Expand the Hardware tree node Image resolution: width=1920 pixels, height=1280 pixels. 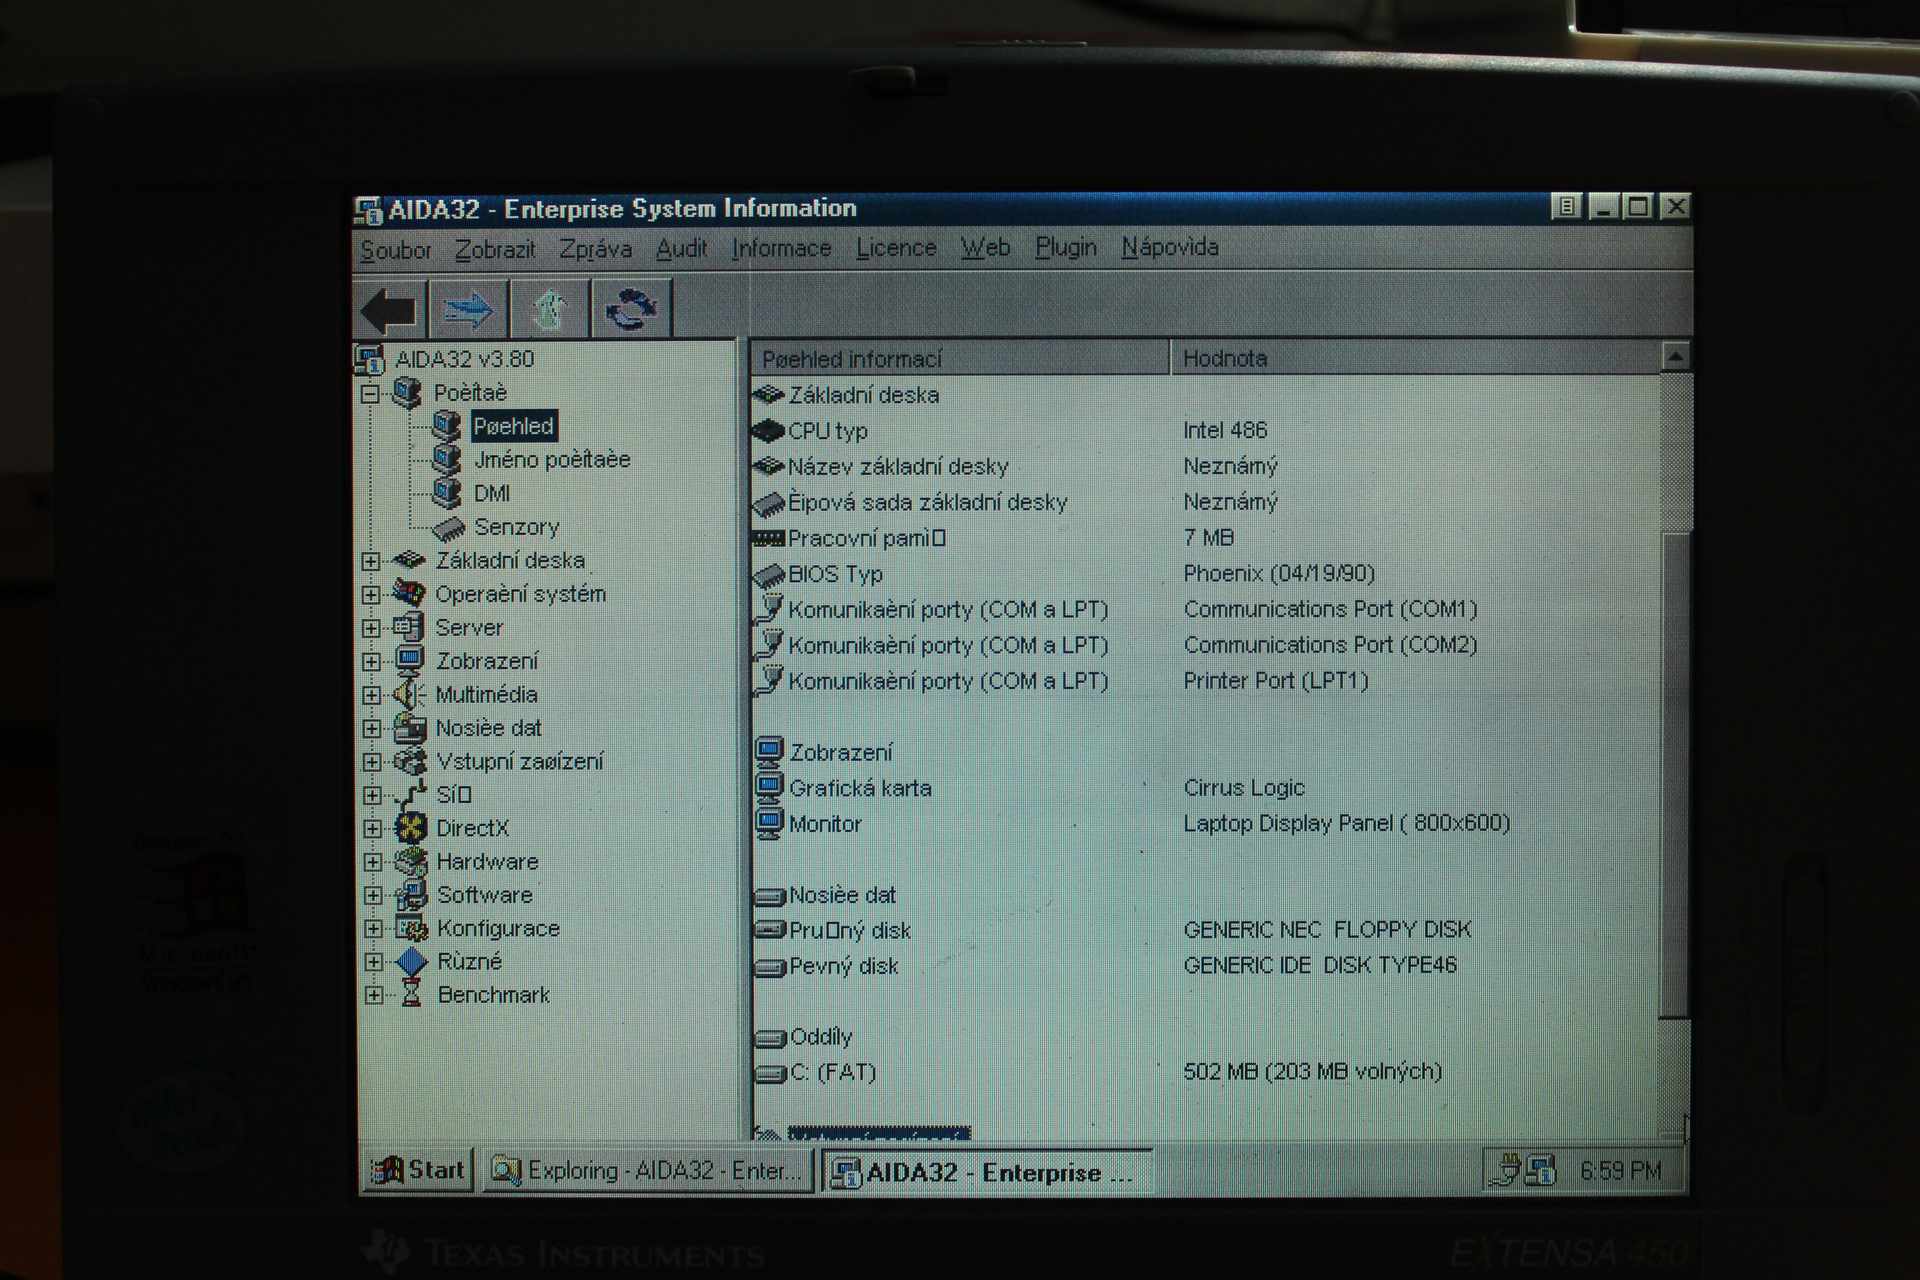[373, 862]
